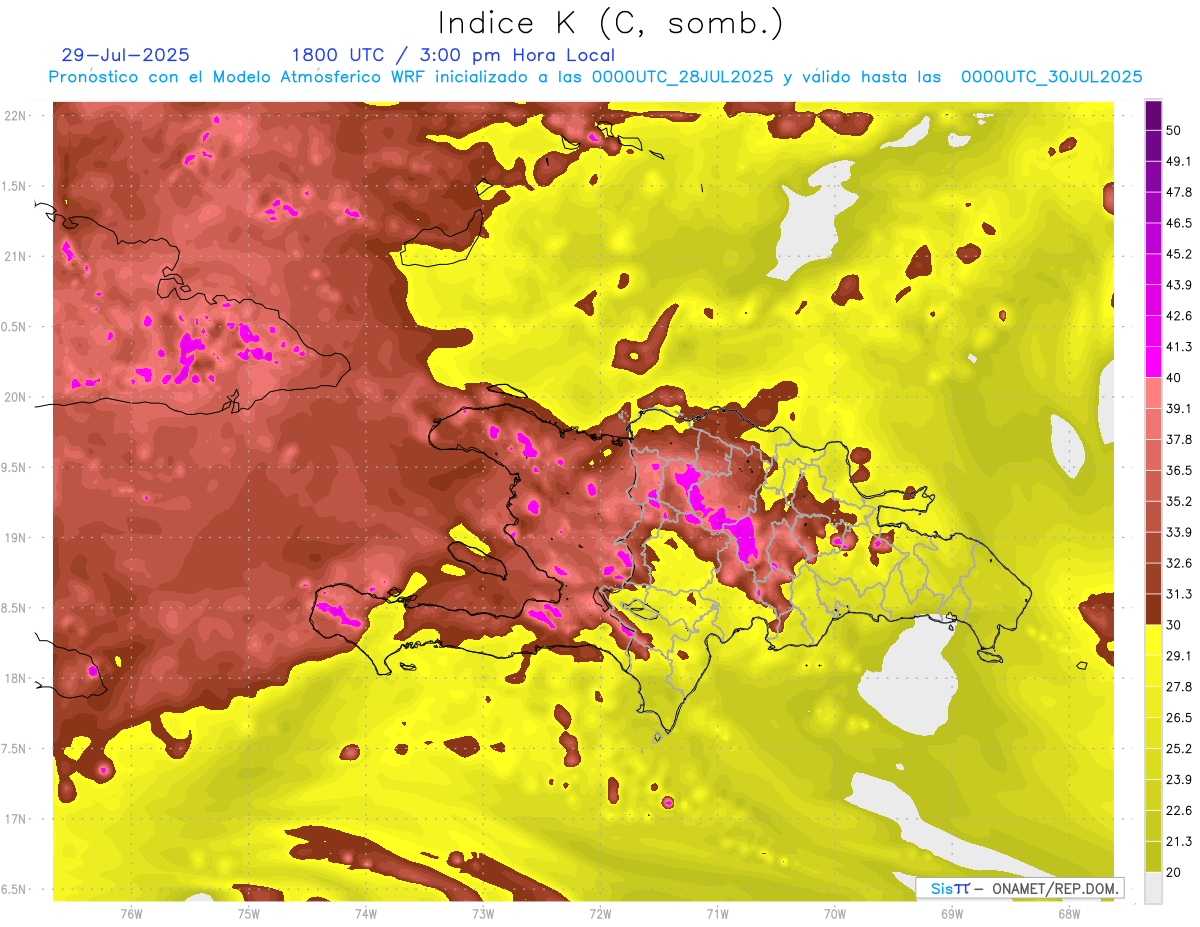Select the "29.1" colorbar label

[1179, 656]
